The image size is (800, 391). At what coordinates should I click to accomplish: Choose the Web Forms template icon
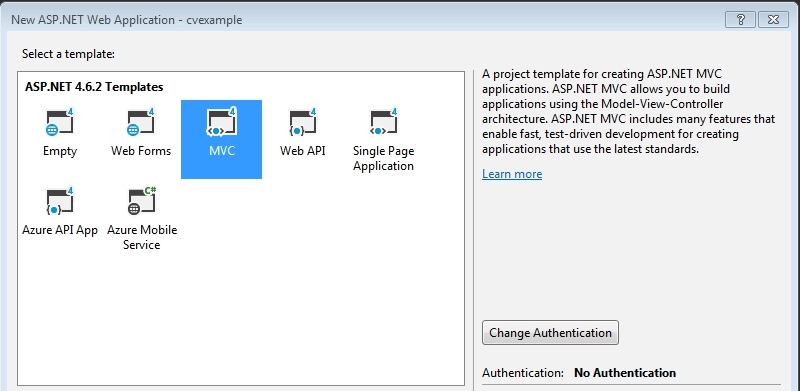(x=141, y=123)
